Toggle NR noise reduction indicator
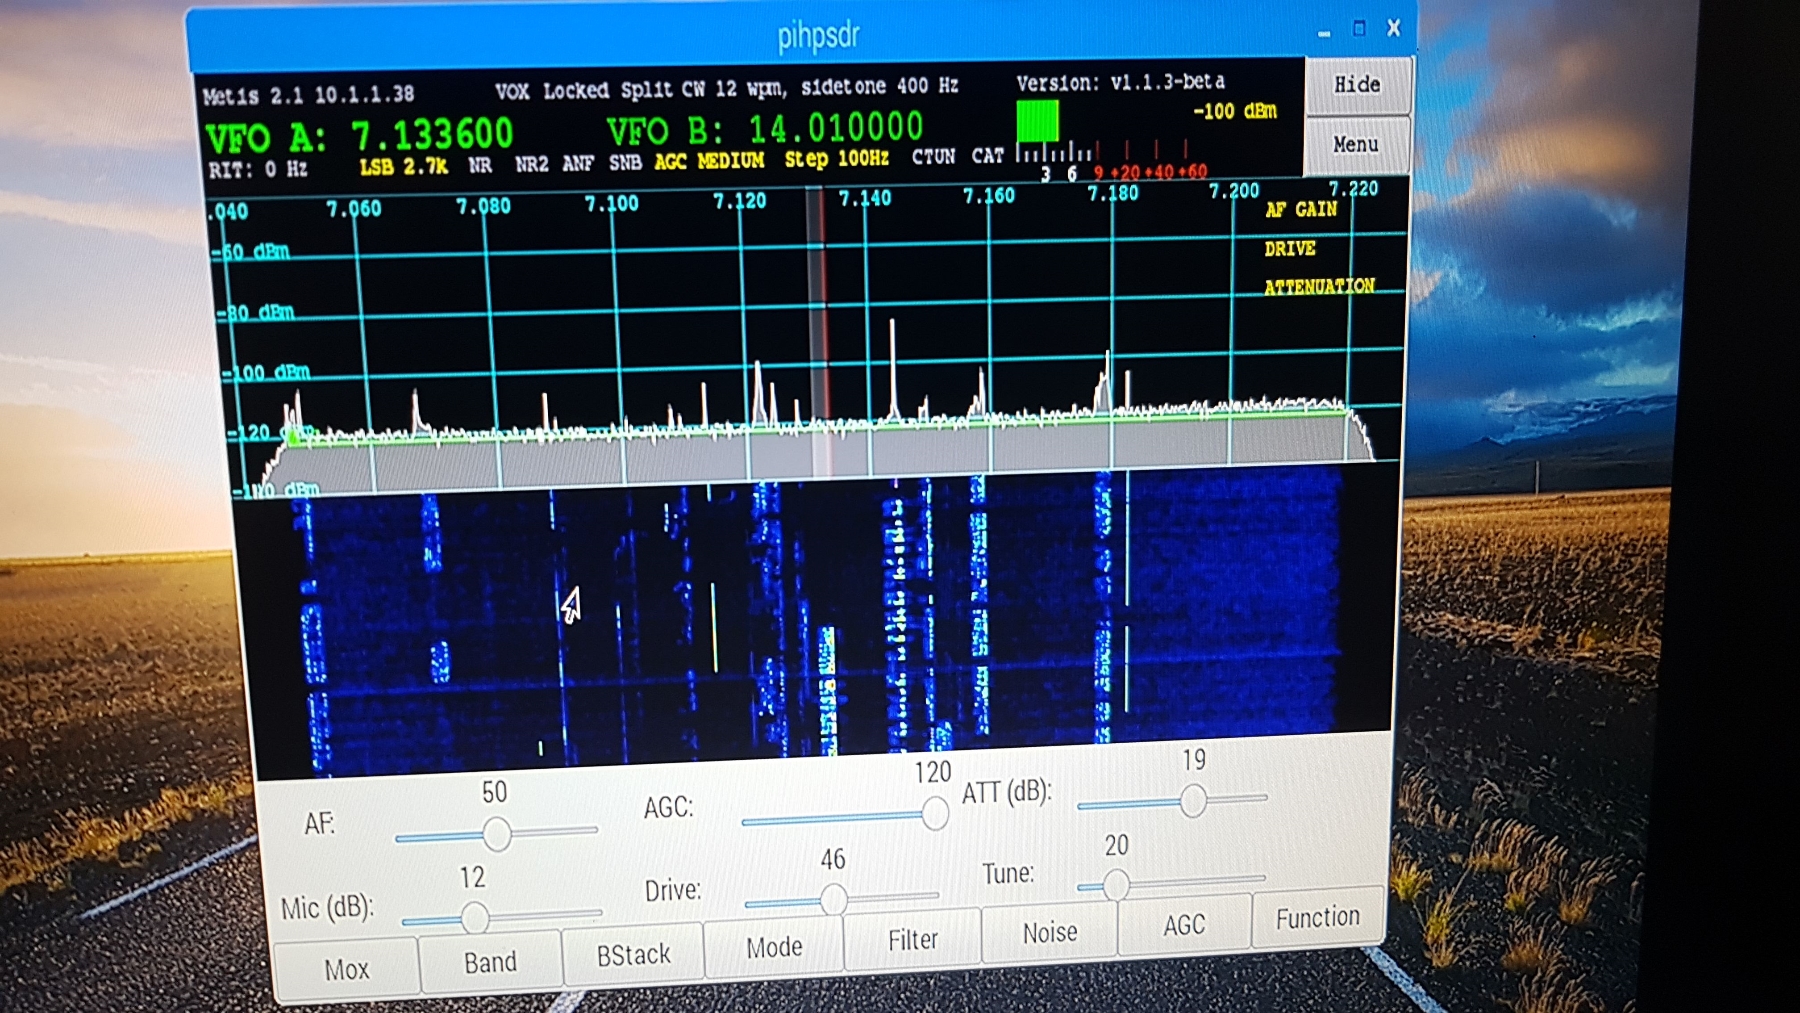This screenshot has height=1013, width=1800. tap(480, 165)
